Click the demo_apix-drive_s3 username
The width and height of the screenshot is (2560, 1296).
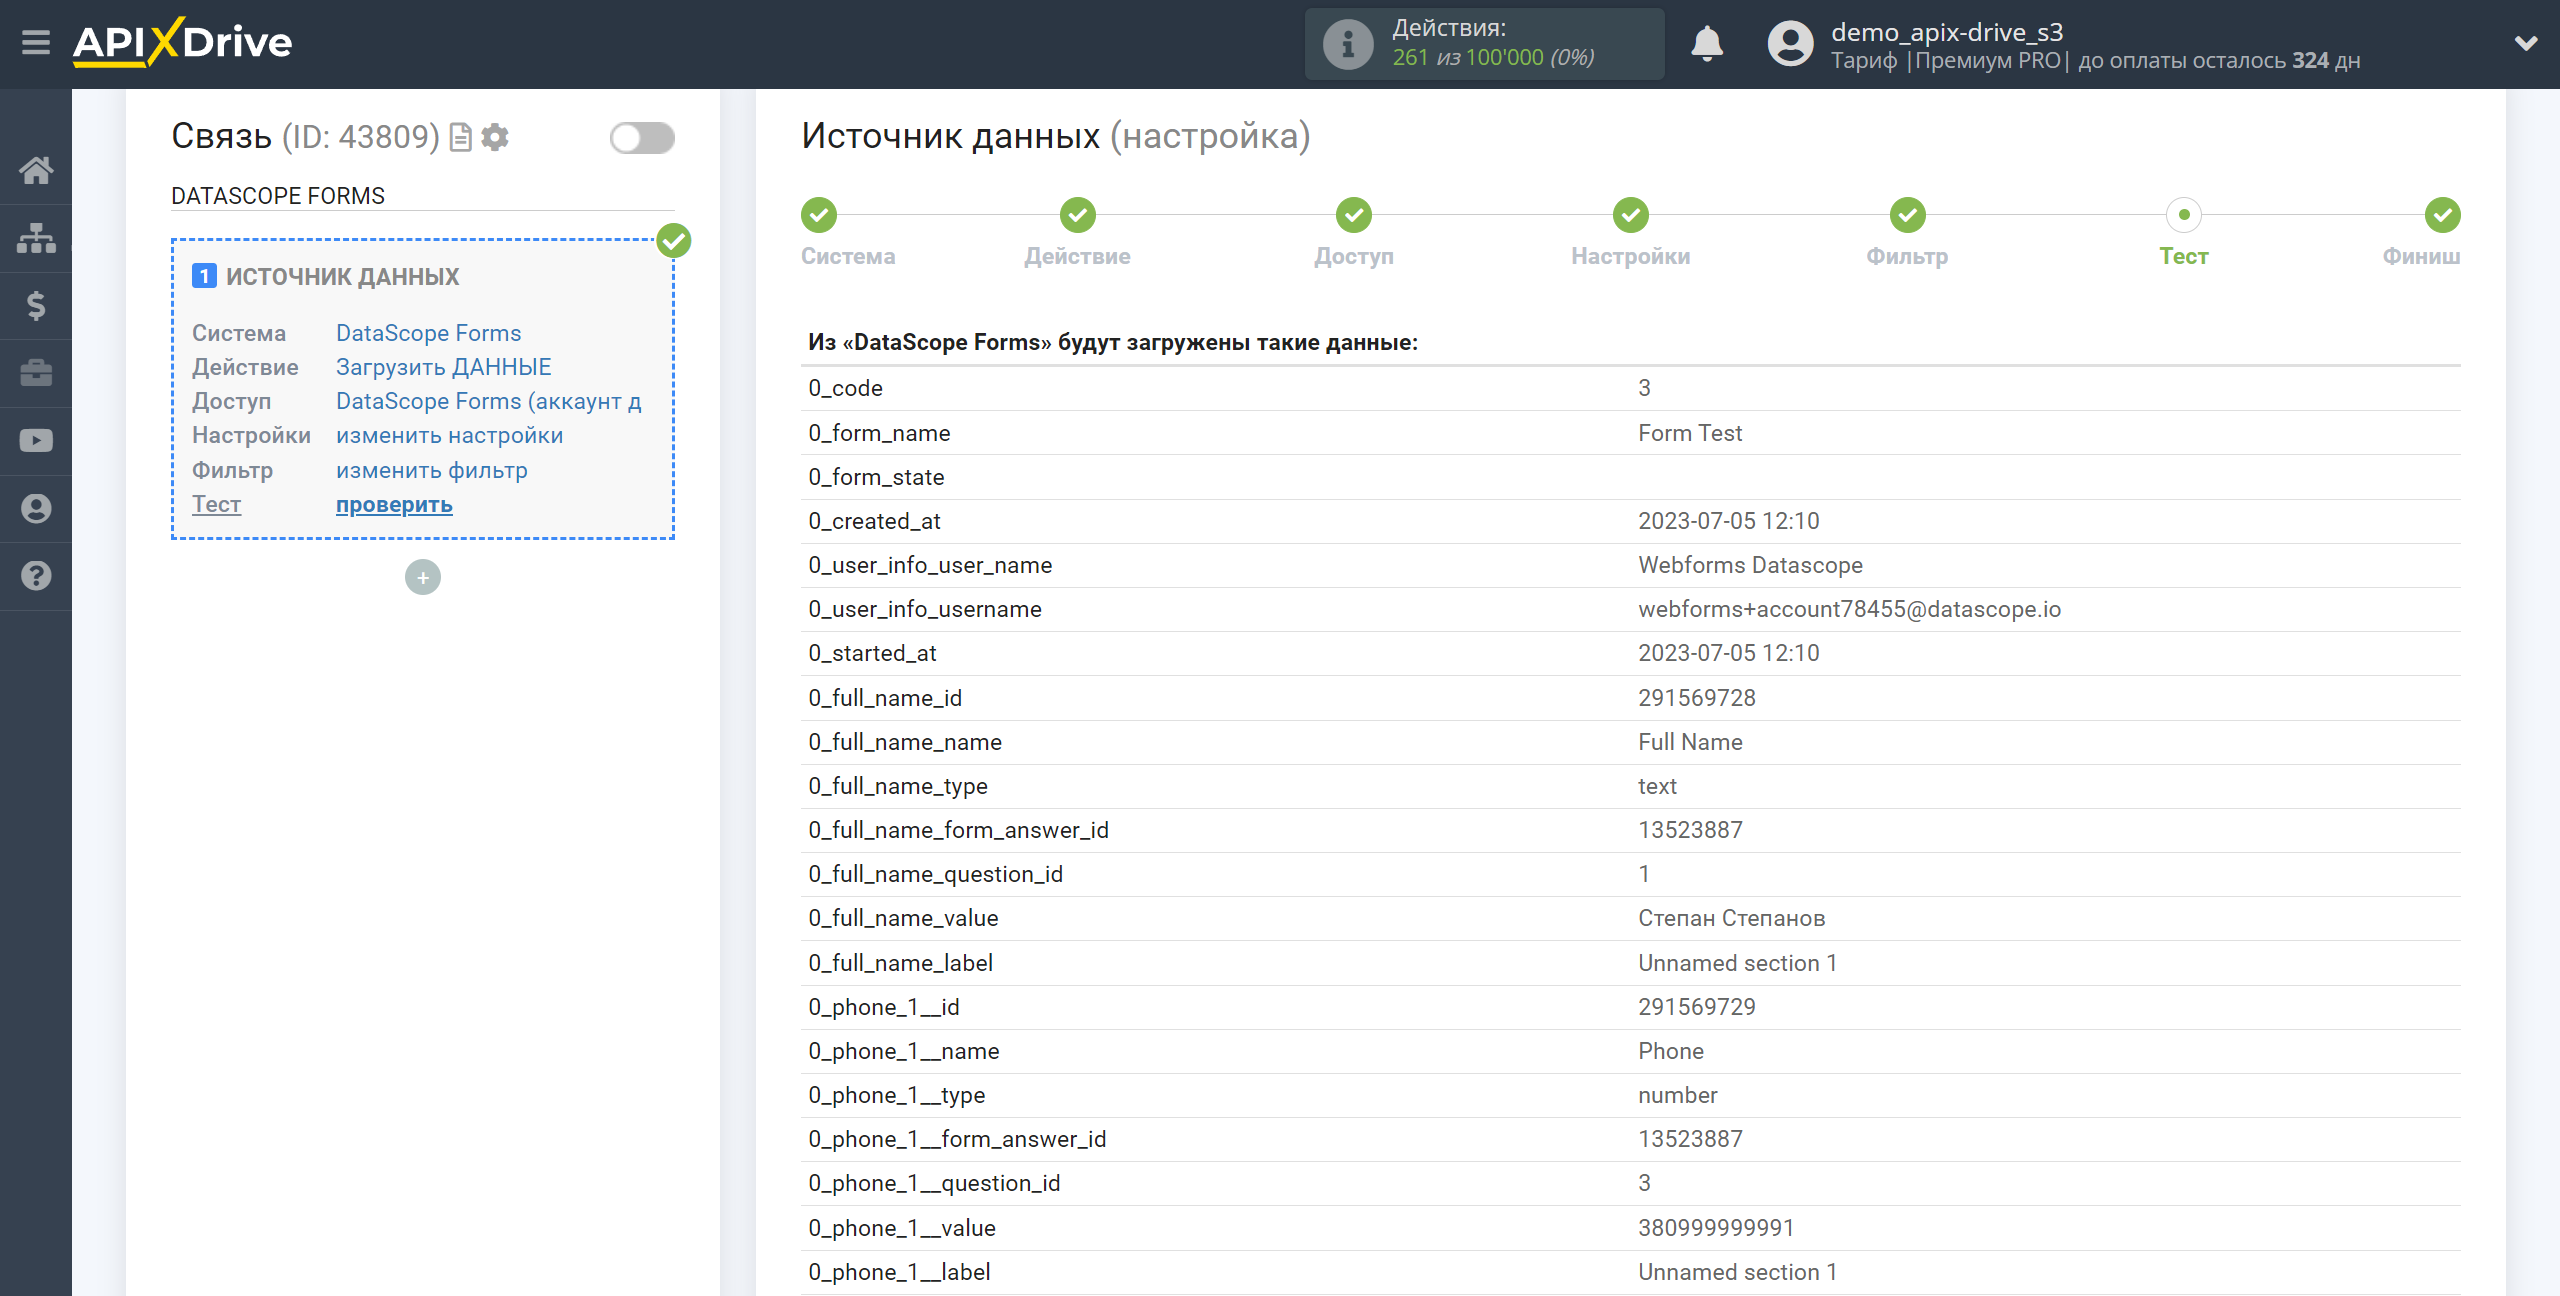(x=1946, y=32)
